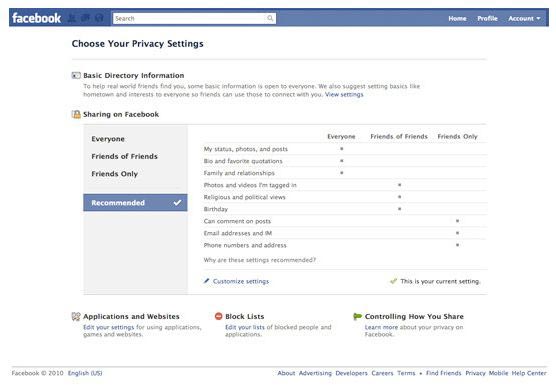Expand the Account dropdown menu
This screenshot has width=556, height=386.
point(524,18)
